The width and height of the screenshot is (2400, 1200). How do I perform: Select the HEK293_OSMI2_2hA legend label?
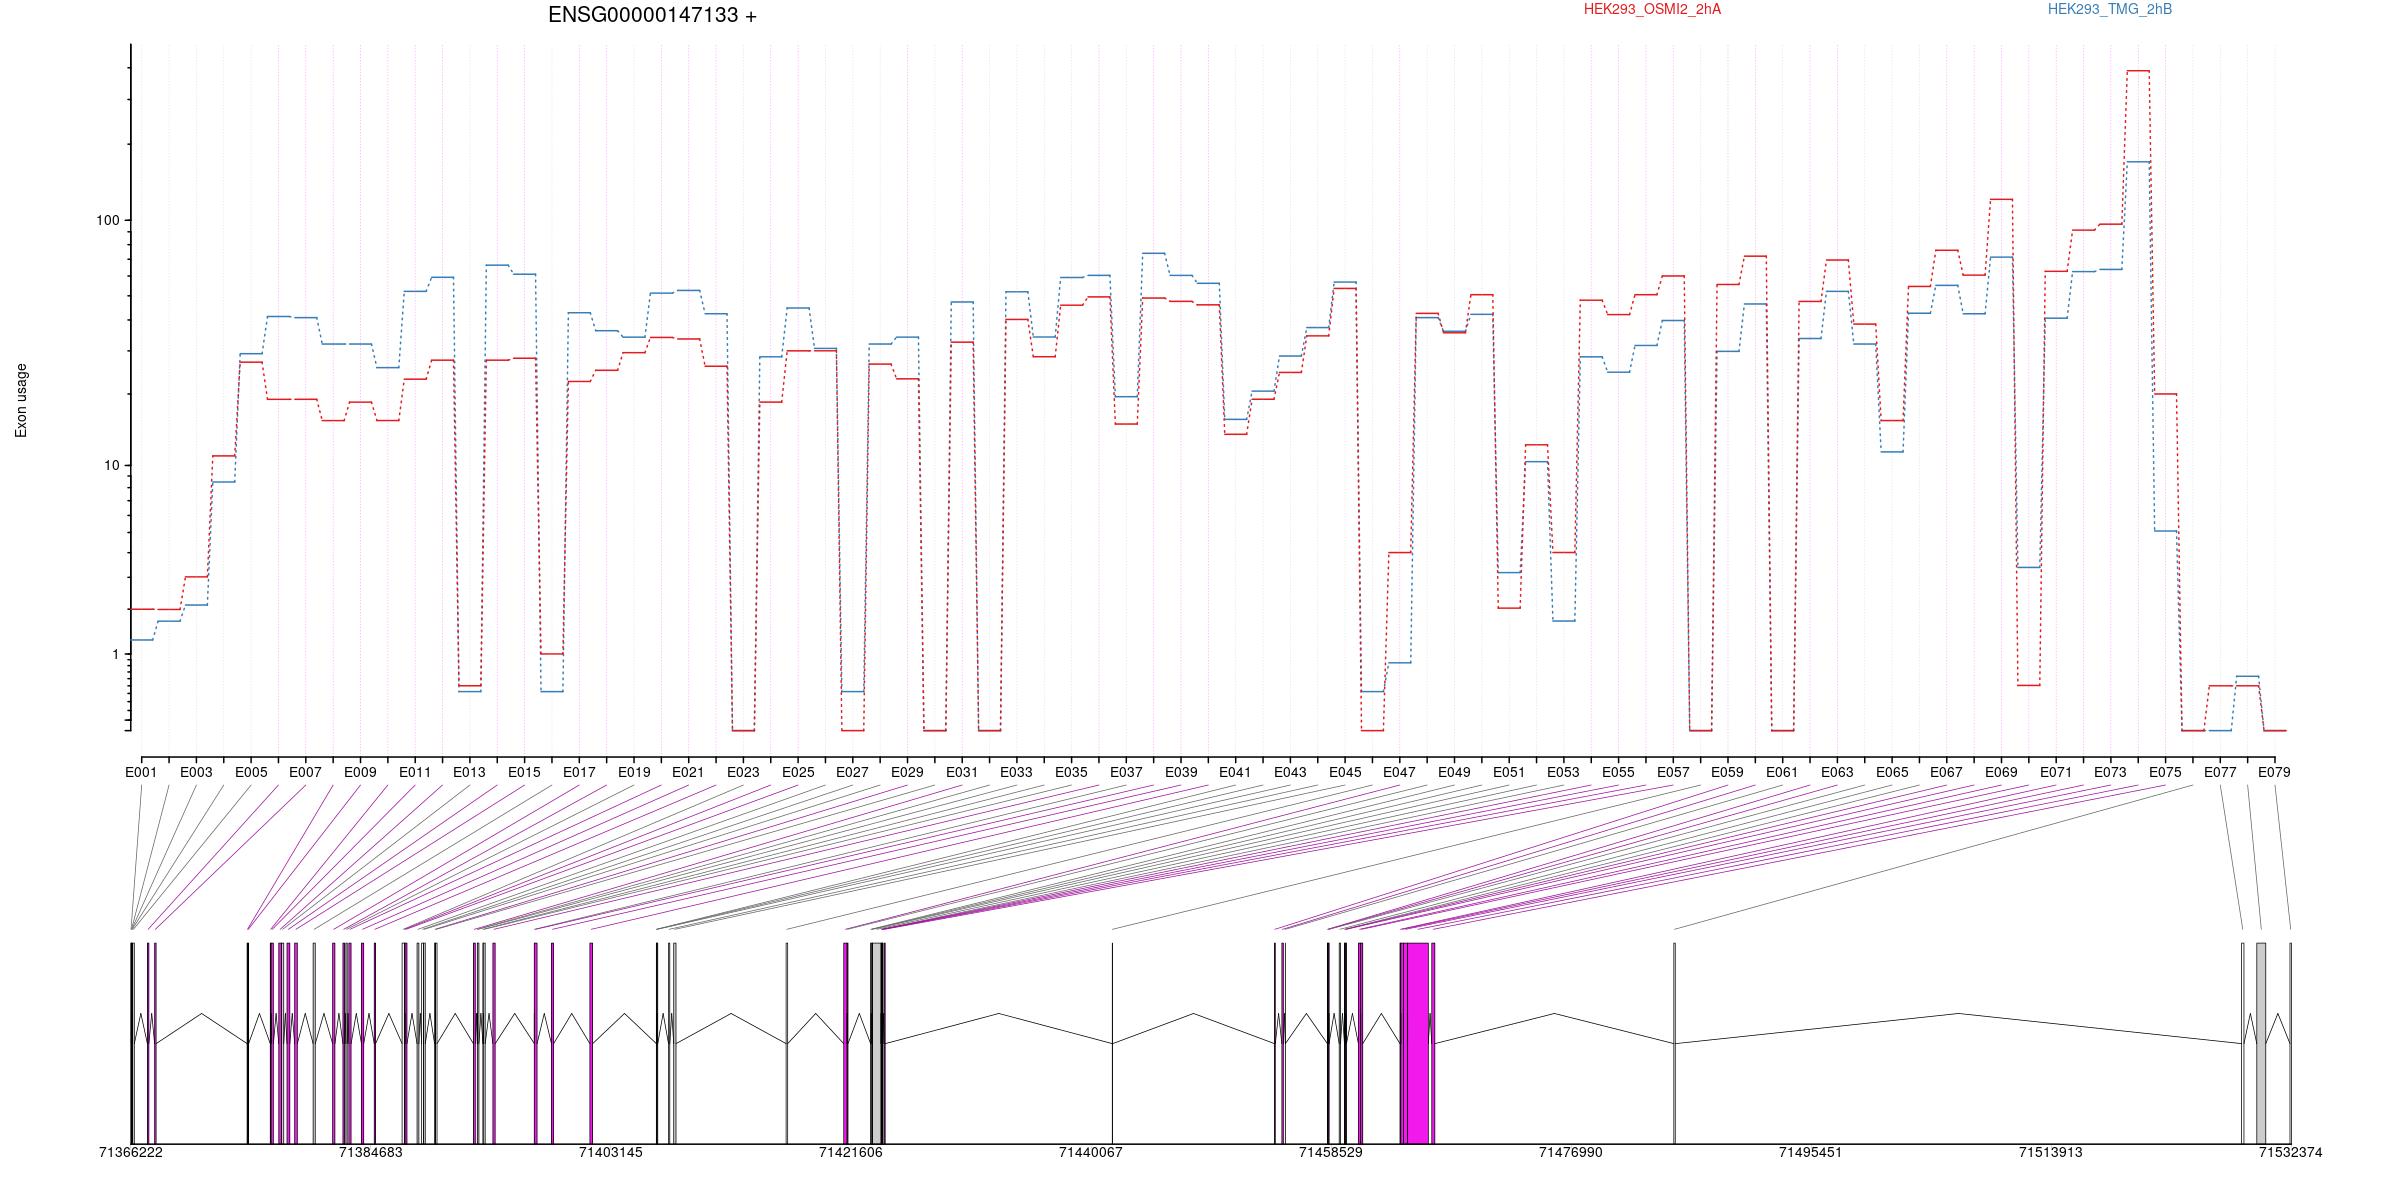[x=1652, y=9]
